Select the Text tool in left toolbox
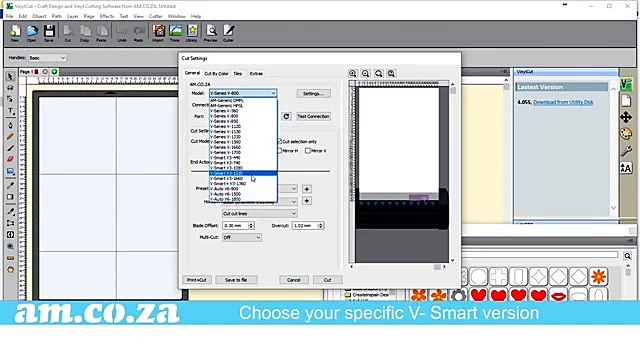Viewport: 640px width, 360px height. 11,111
